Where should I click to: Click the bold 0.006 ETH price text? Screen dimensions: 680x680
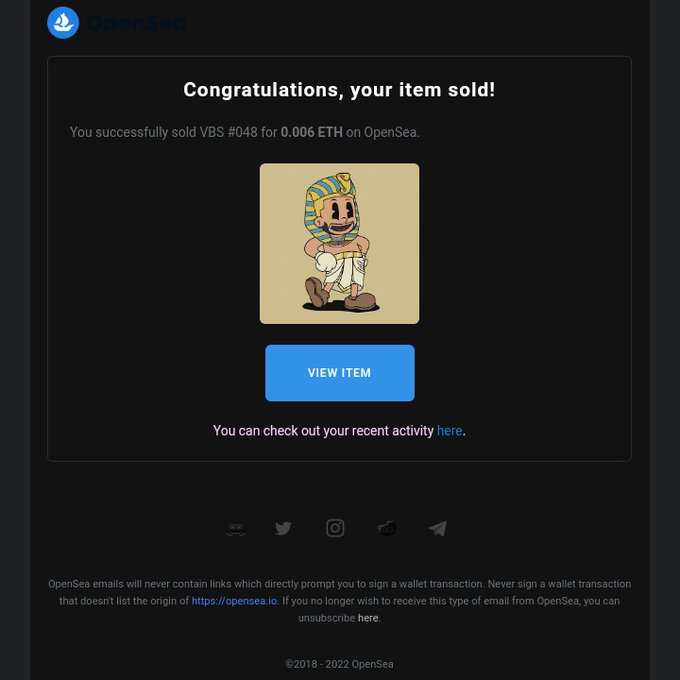point(311,132)
